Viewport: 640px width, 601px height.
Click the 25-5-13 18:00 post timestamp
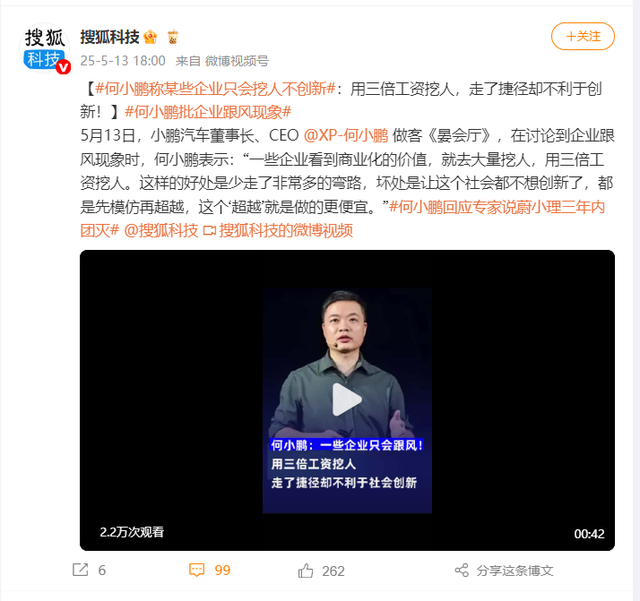point(122,61)
